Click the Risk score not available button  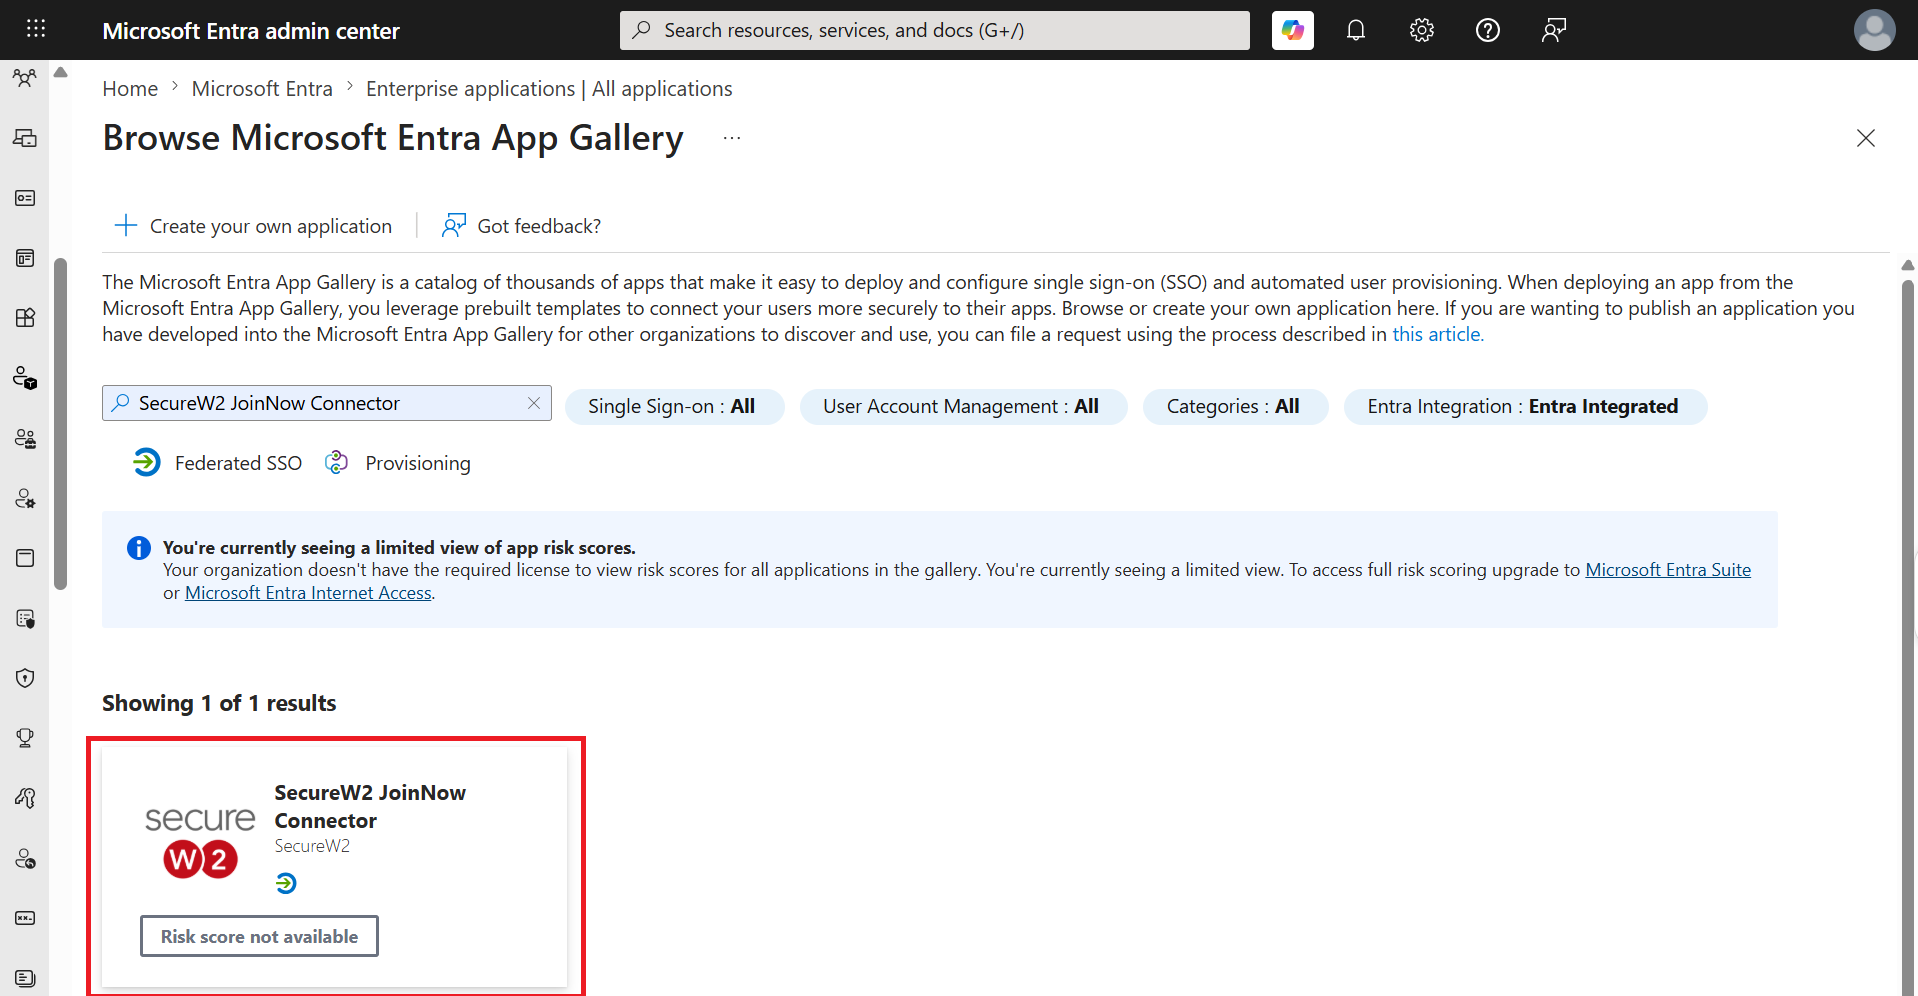259,936
